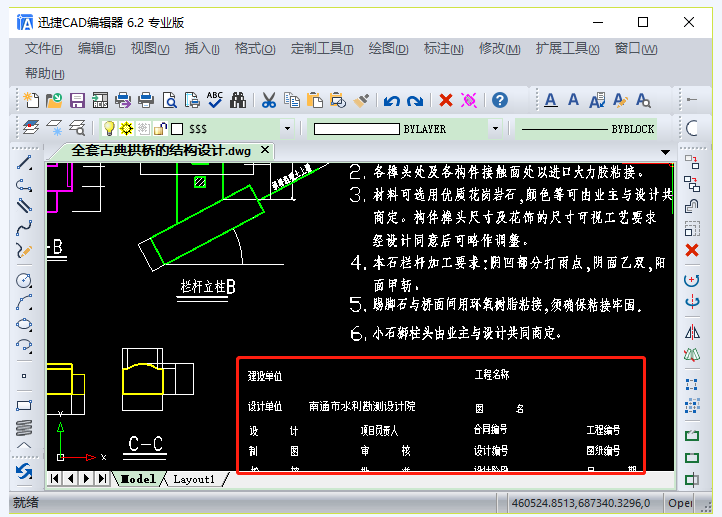The width and height of the screenshot is (722, 517).
Task: Toggle the layer padlock lock icon
Action: point(160,128)
